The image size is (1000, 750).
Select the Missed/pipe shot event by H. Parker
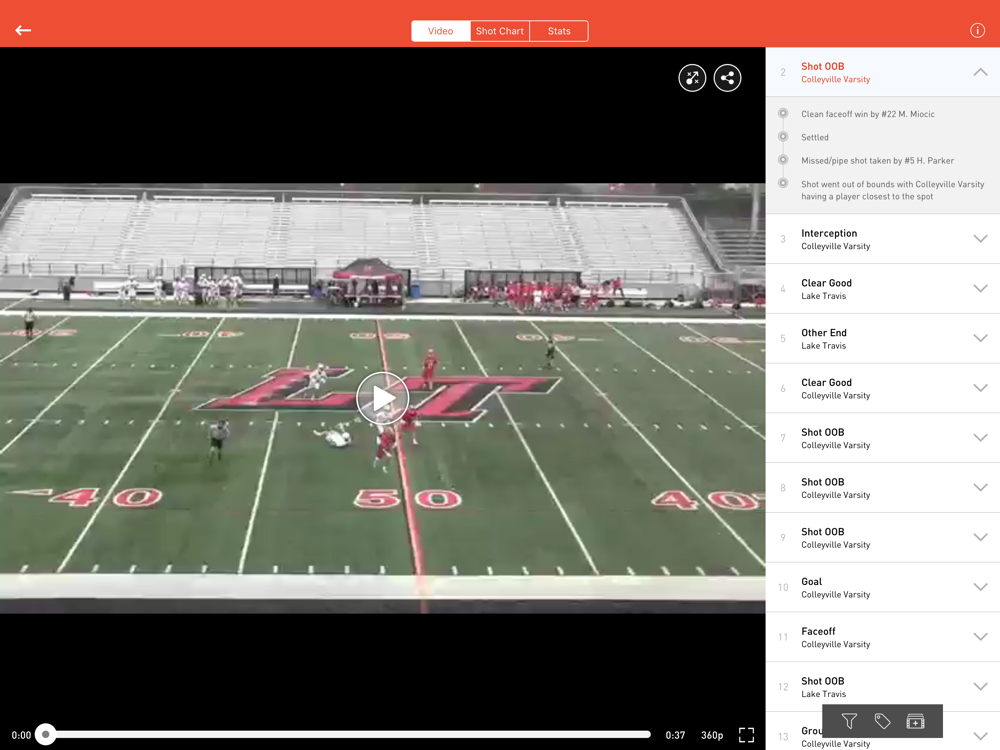[x=878, y=161]
